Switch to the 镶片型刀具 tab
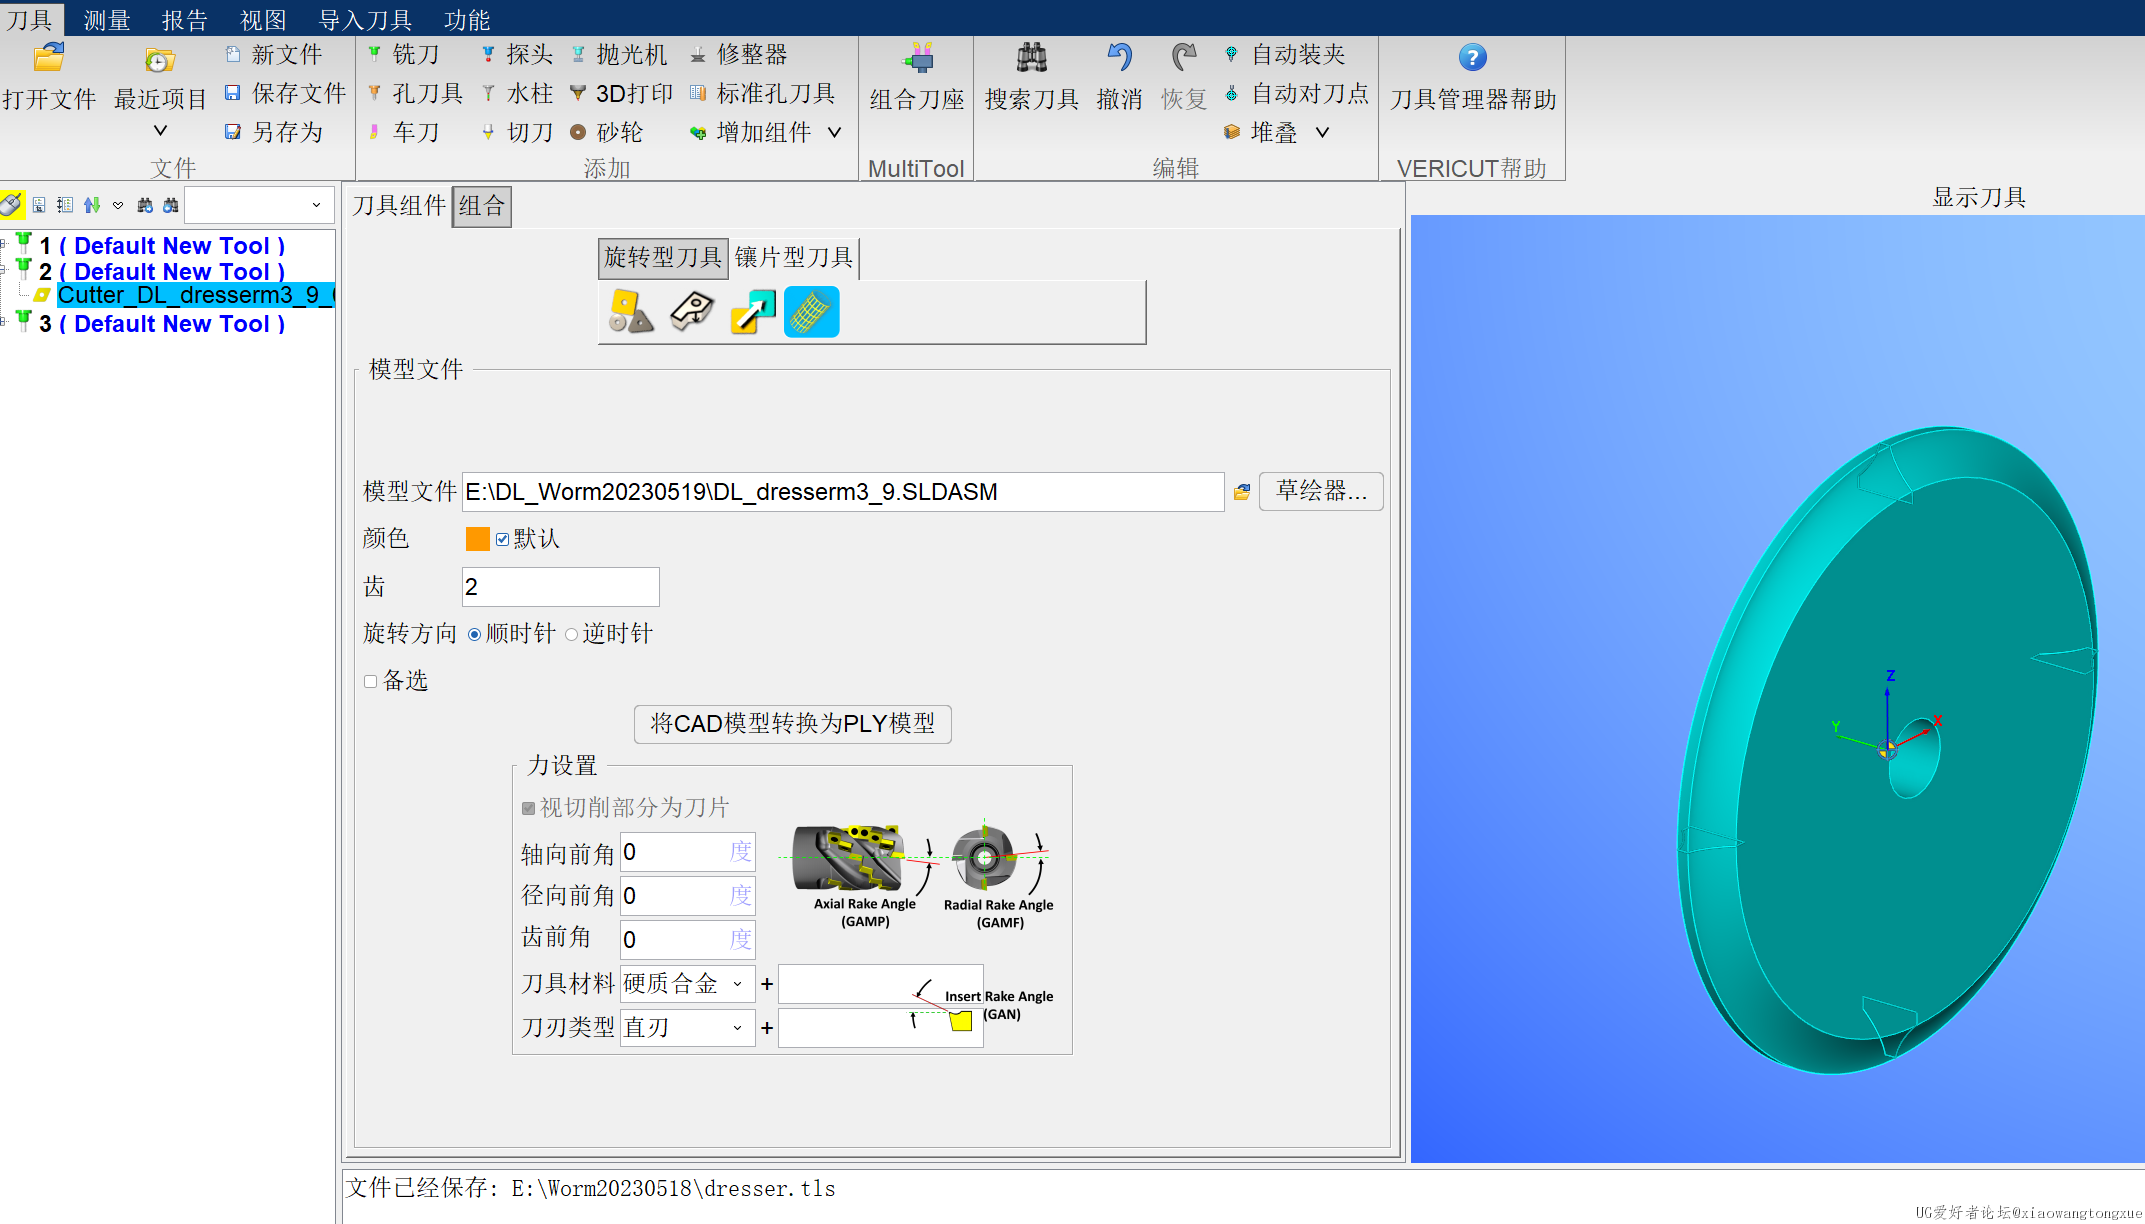 [x=794, y=258]
